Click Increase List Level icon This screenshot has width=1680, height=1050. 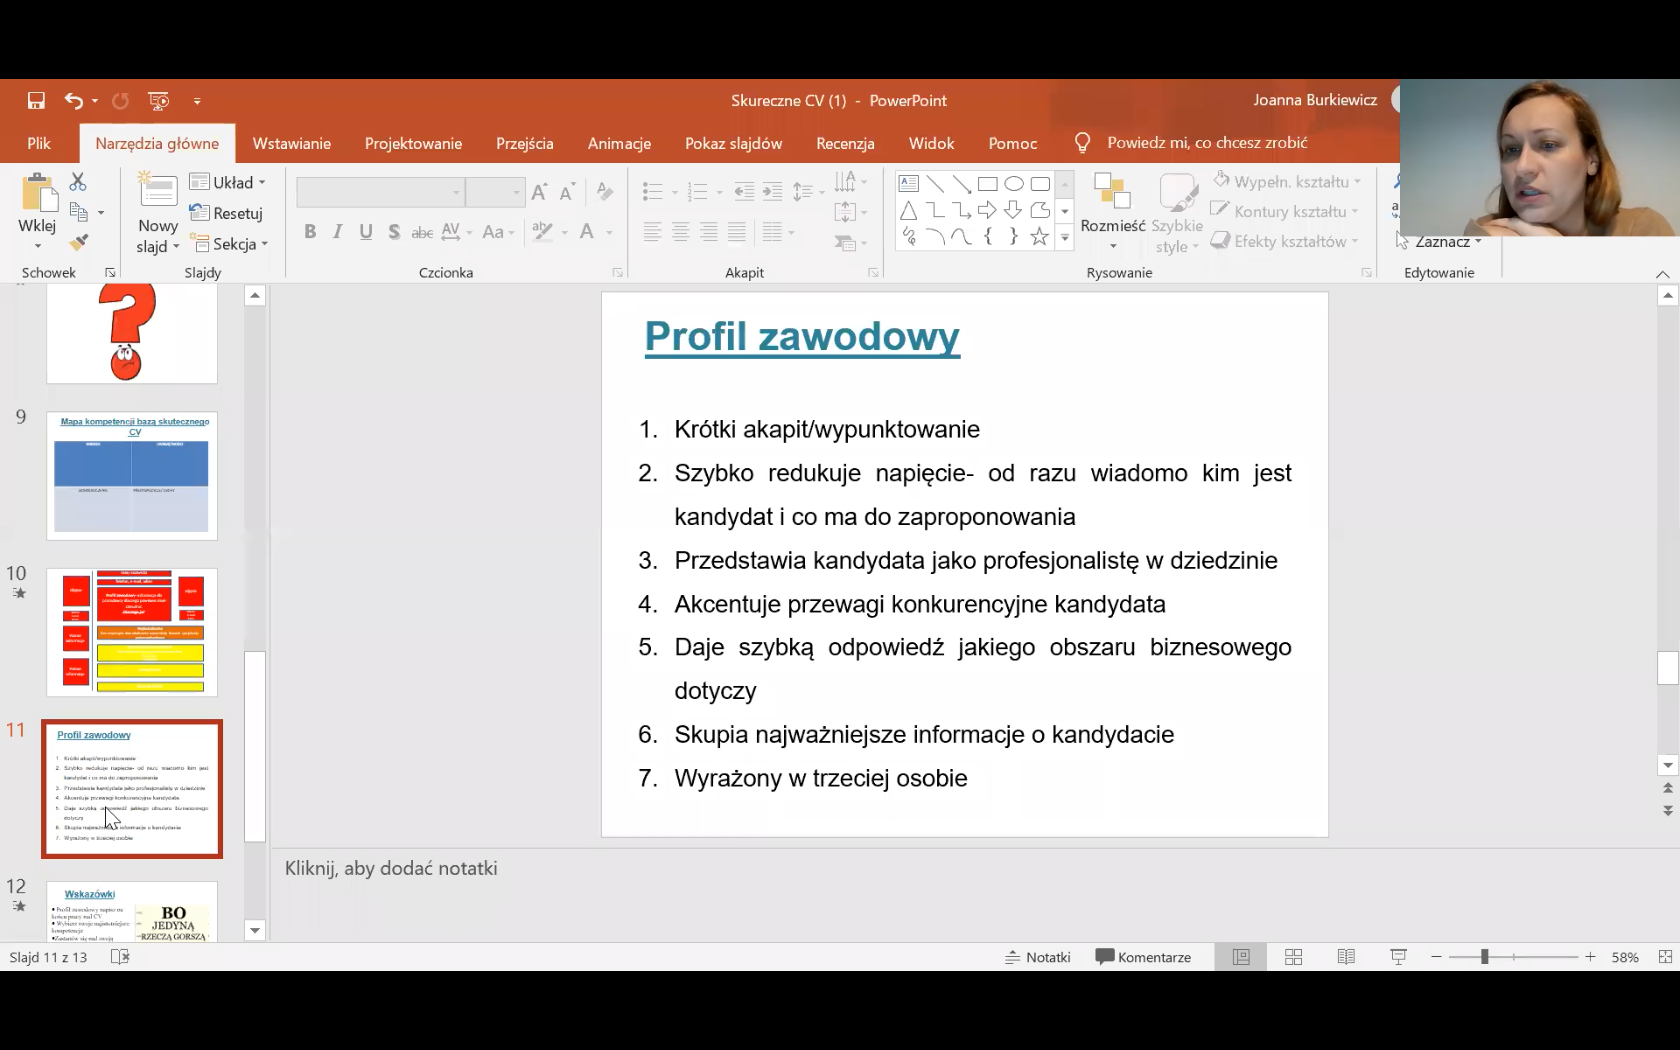coord(772,191)
